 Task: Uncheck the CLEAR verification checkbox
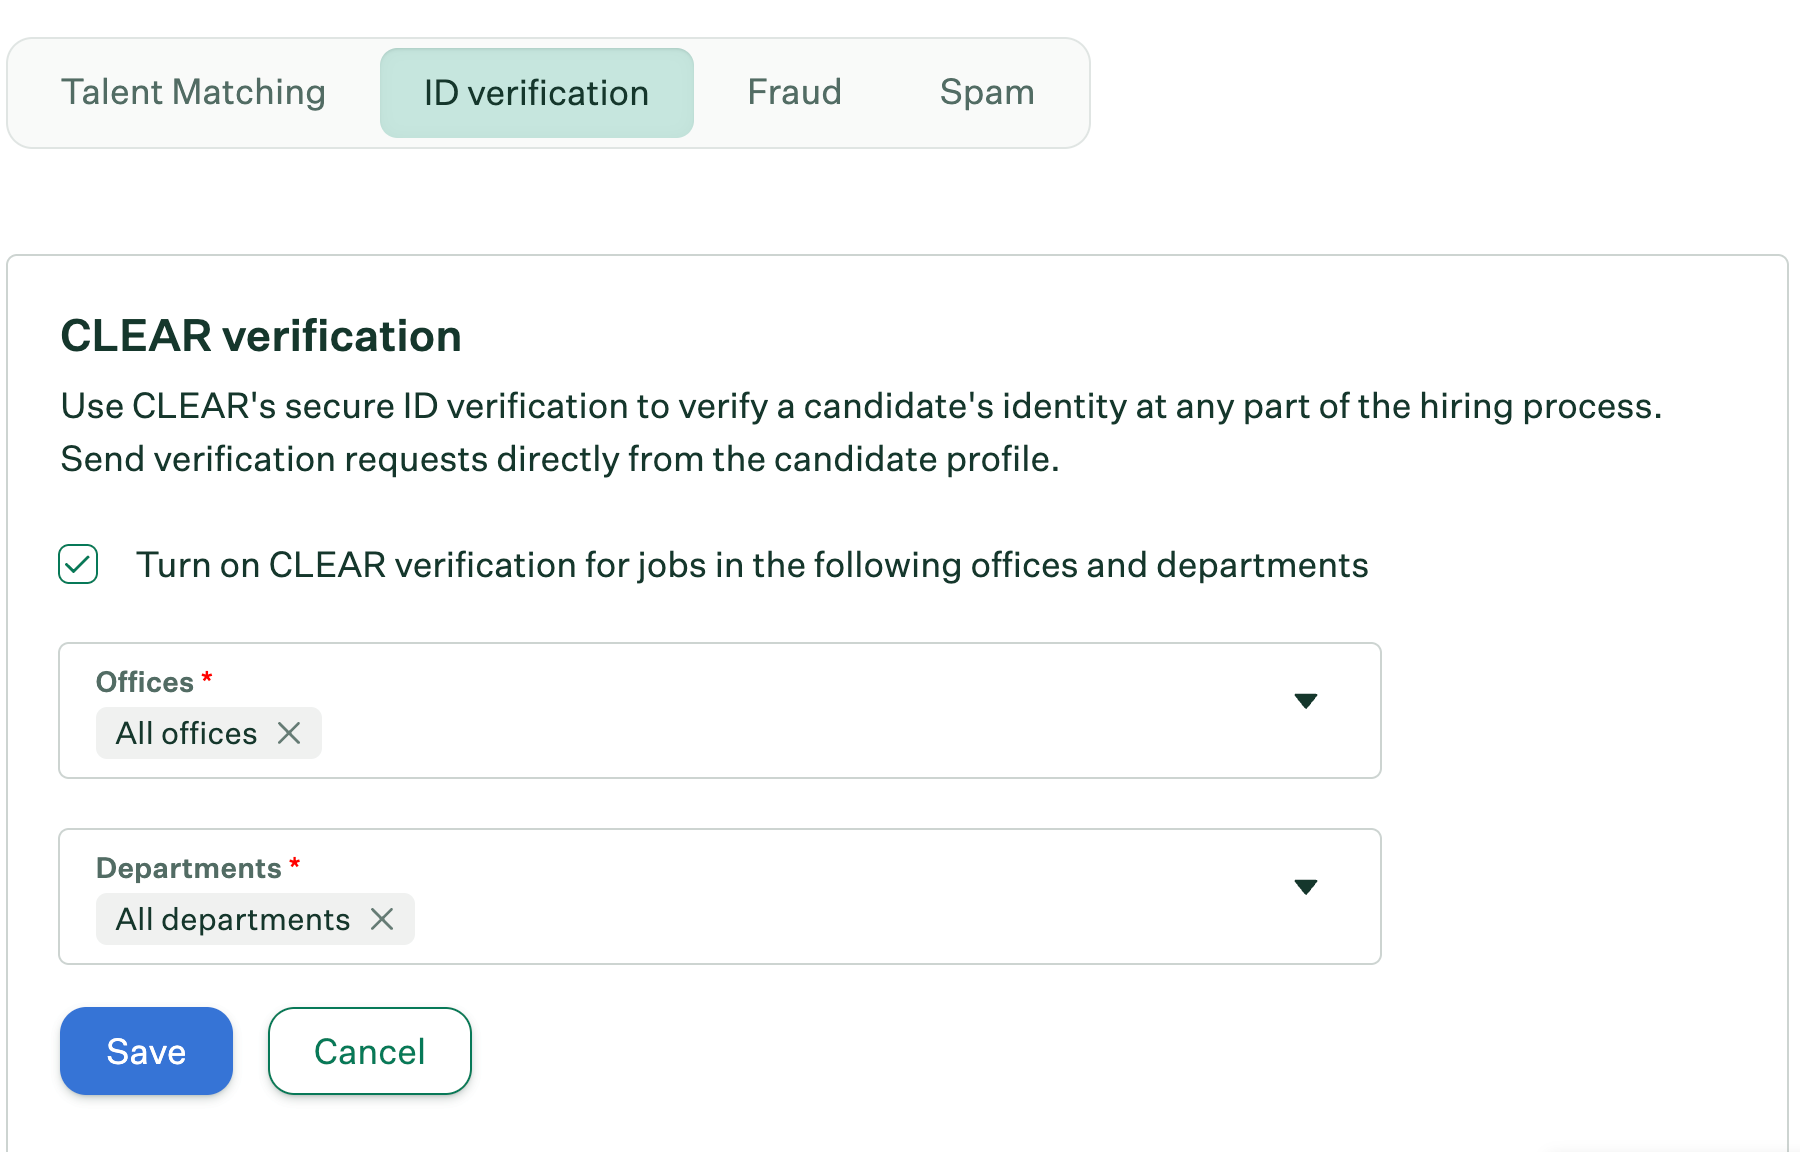click(x=78, y=564)
